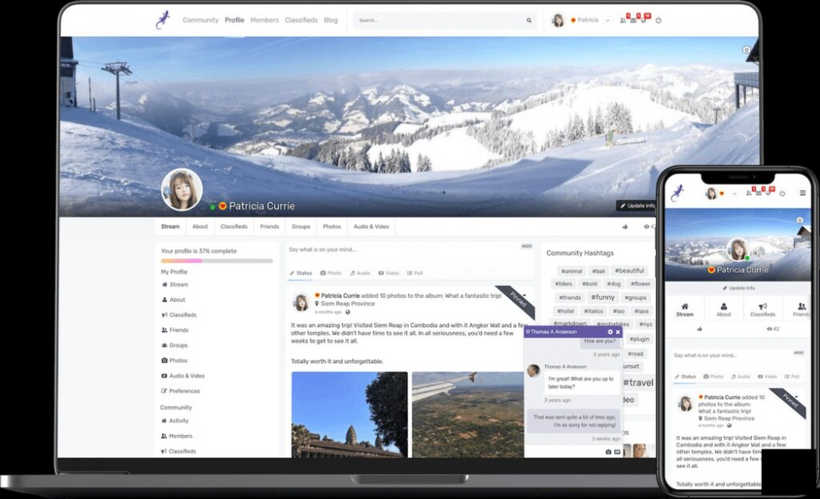Click the profile completion progress bar
820x499 pixels.
[216, 261]
